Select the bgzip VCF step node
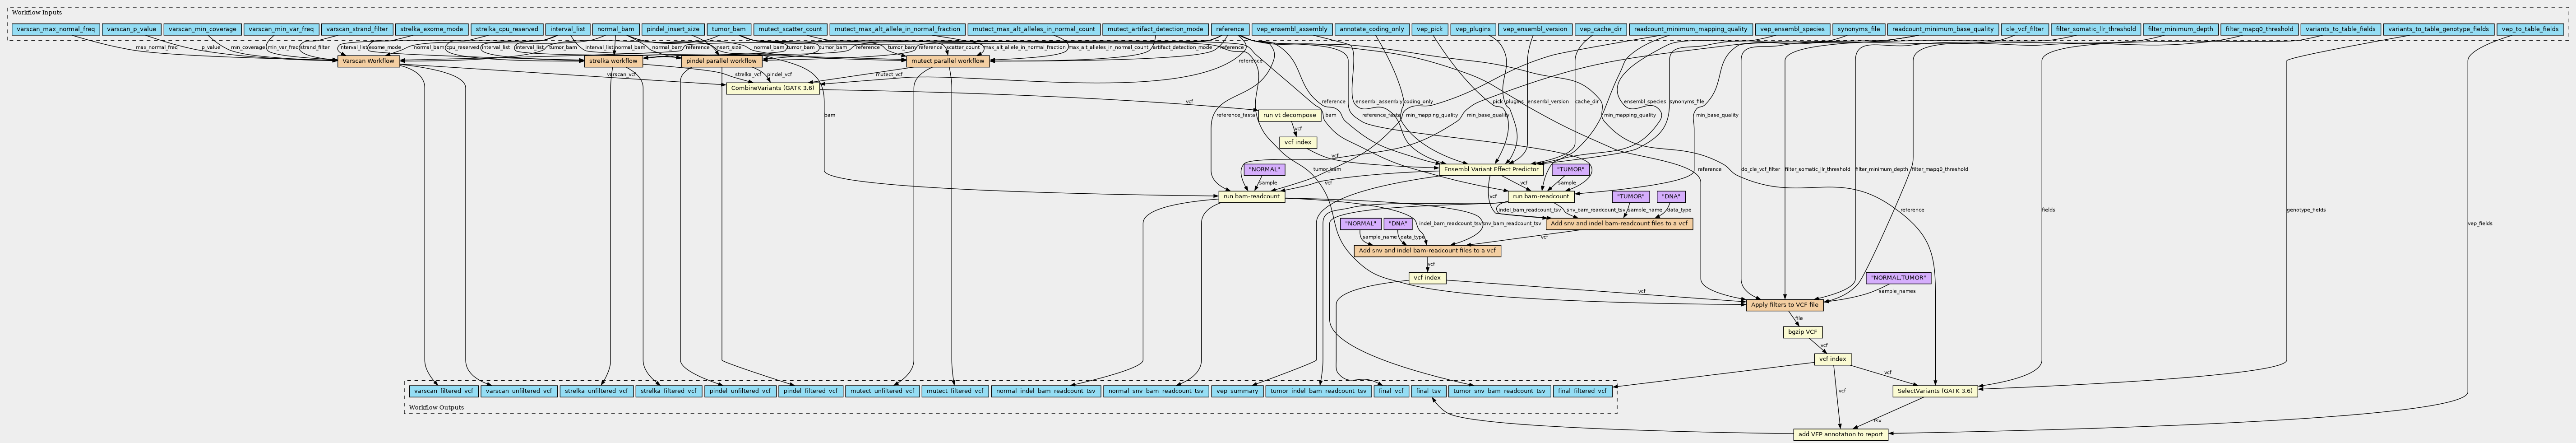The image size is (2576, 443). [x=1803, y=332]
